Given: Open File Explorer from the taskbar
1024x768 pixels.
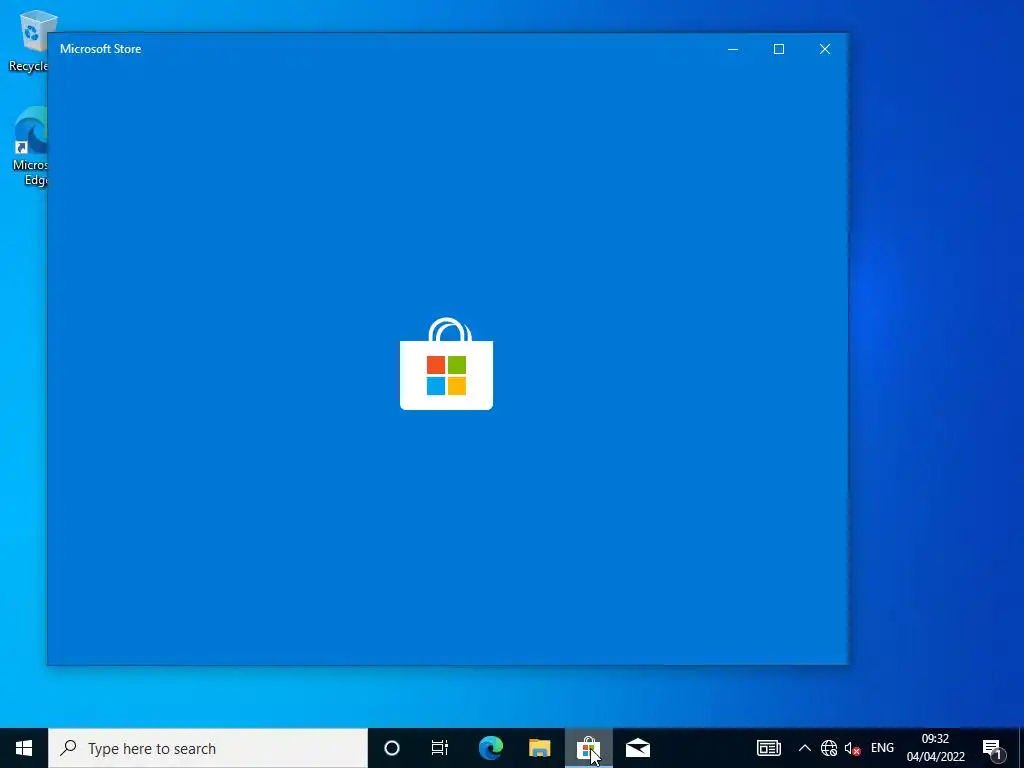Looking at the screenshot, I should pyautogui.click(x=539, y=748).
